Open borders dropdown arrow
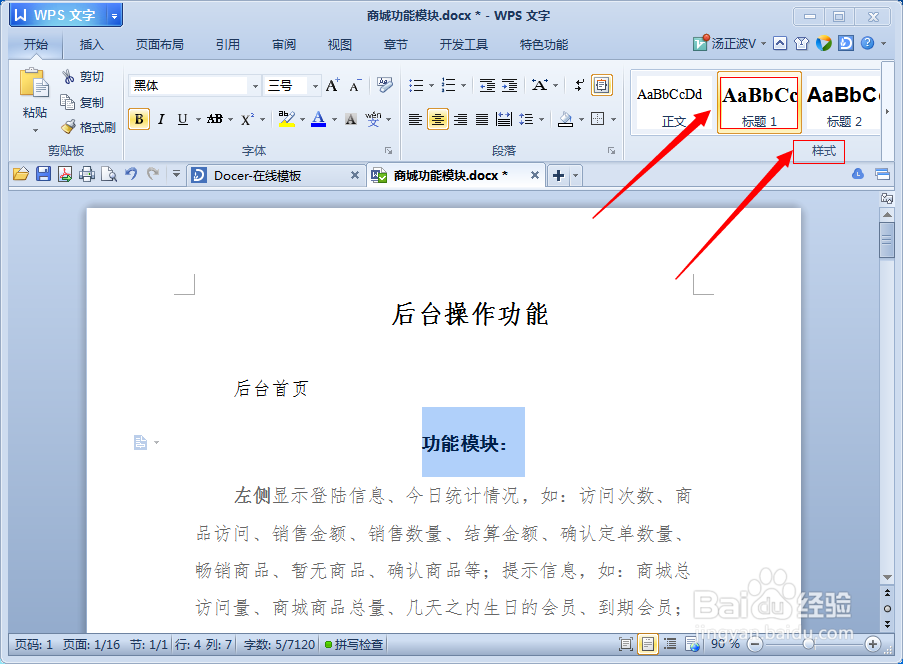 point(613,120)
